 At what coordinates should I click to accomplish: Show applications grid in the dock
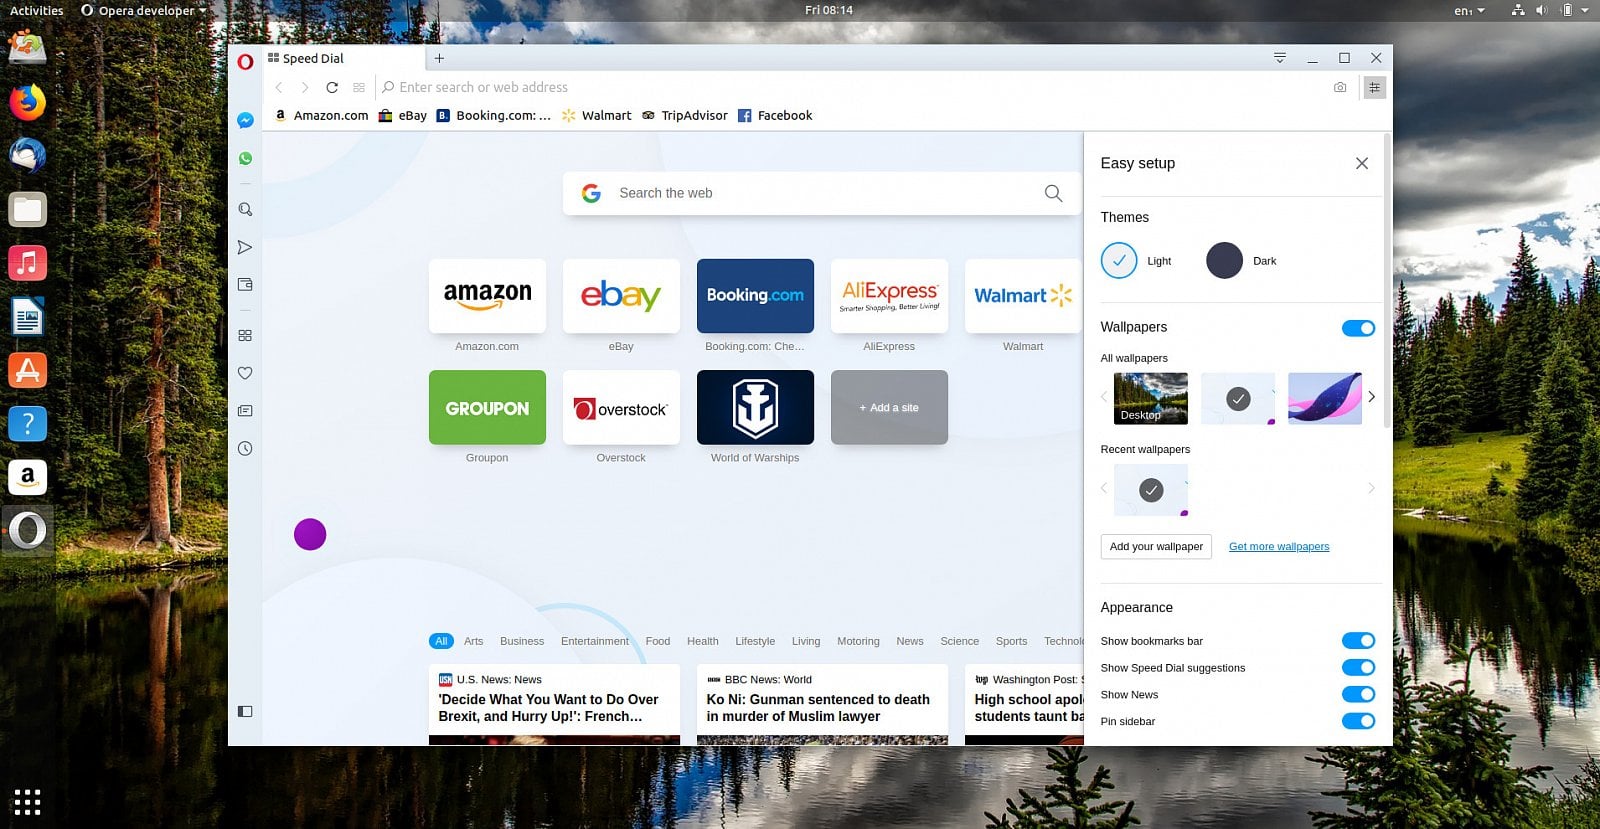pos(28,802)
